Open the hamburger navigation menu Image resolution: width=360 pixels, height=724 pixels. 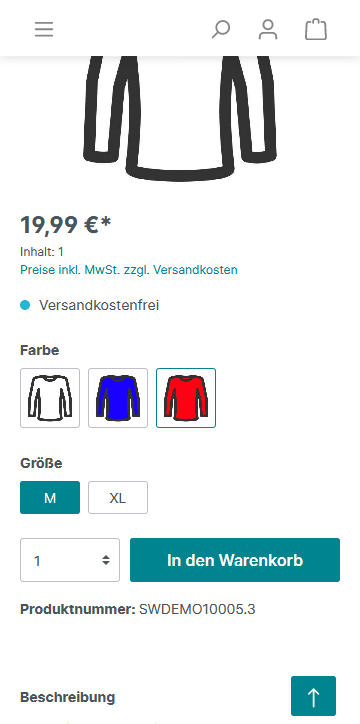click(x=44, y=30)
